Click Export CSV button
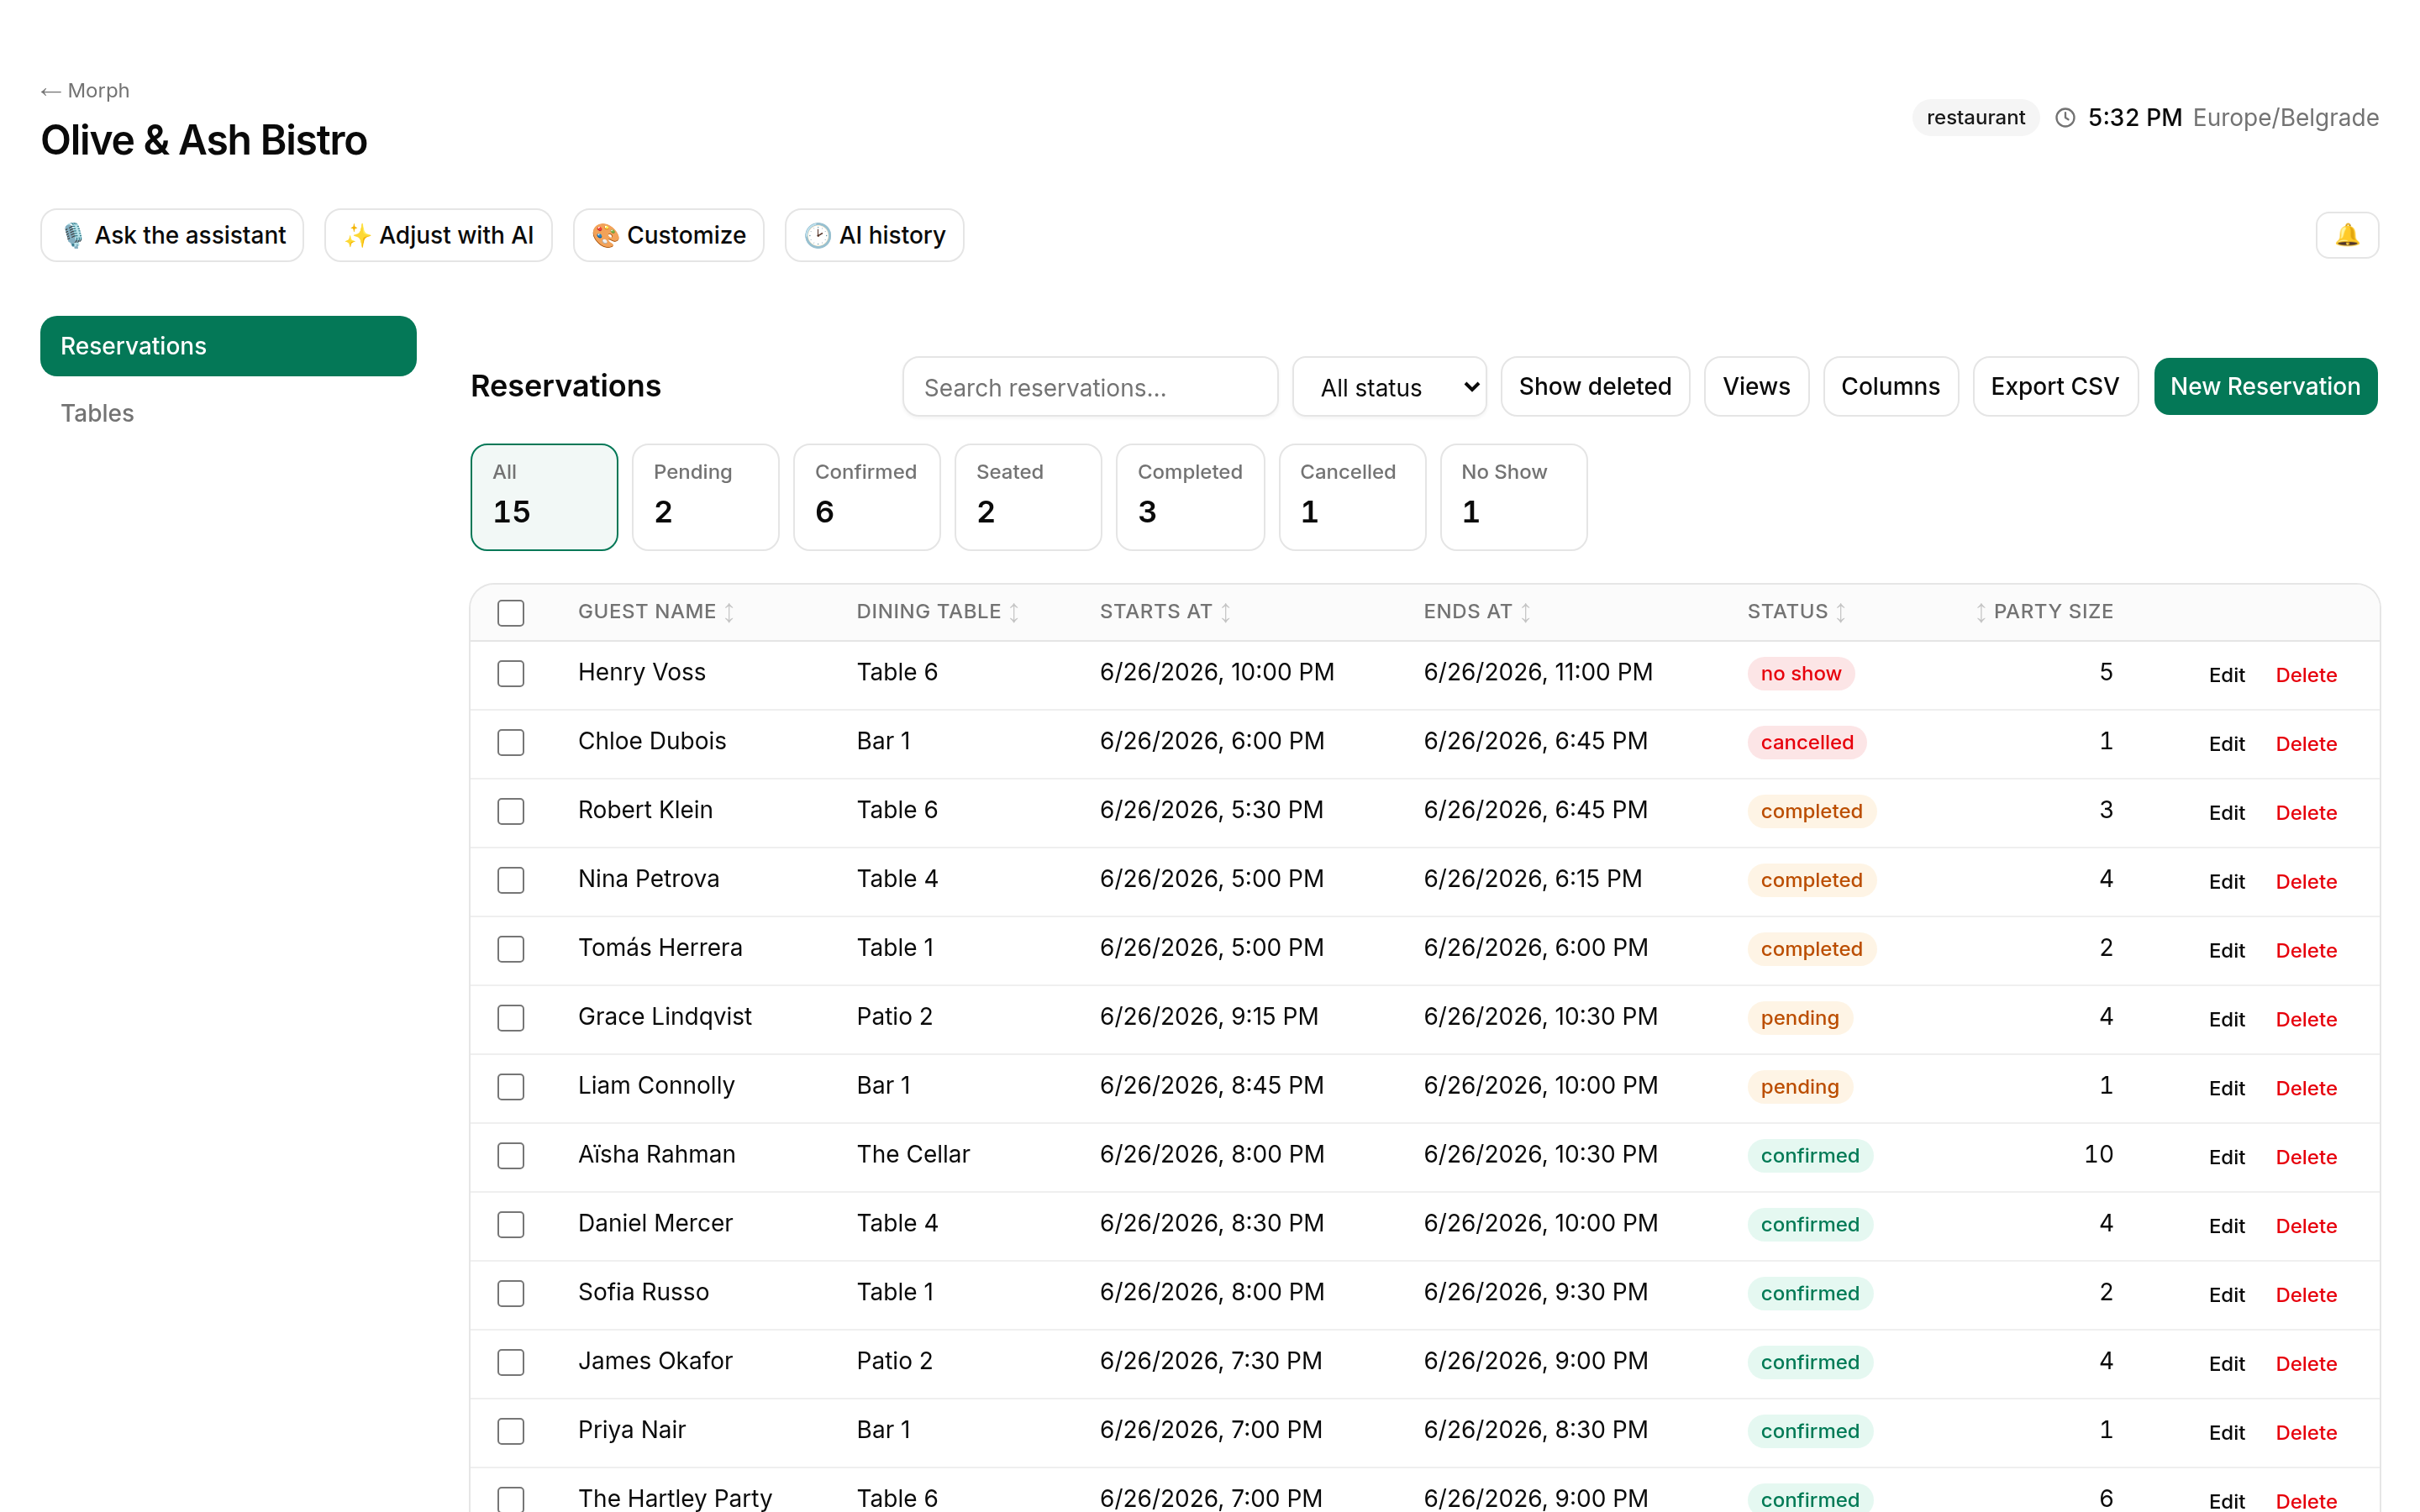 coord(2055,387)
